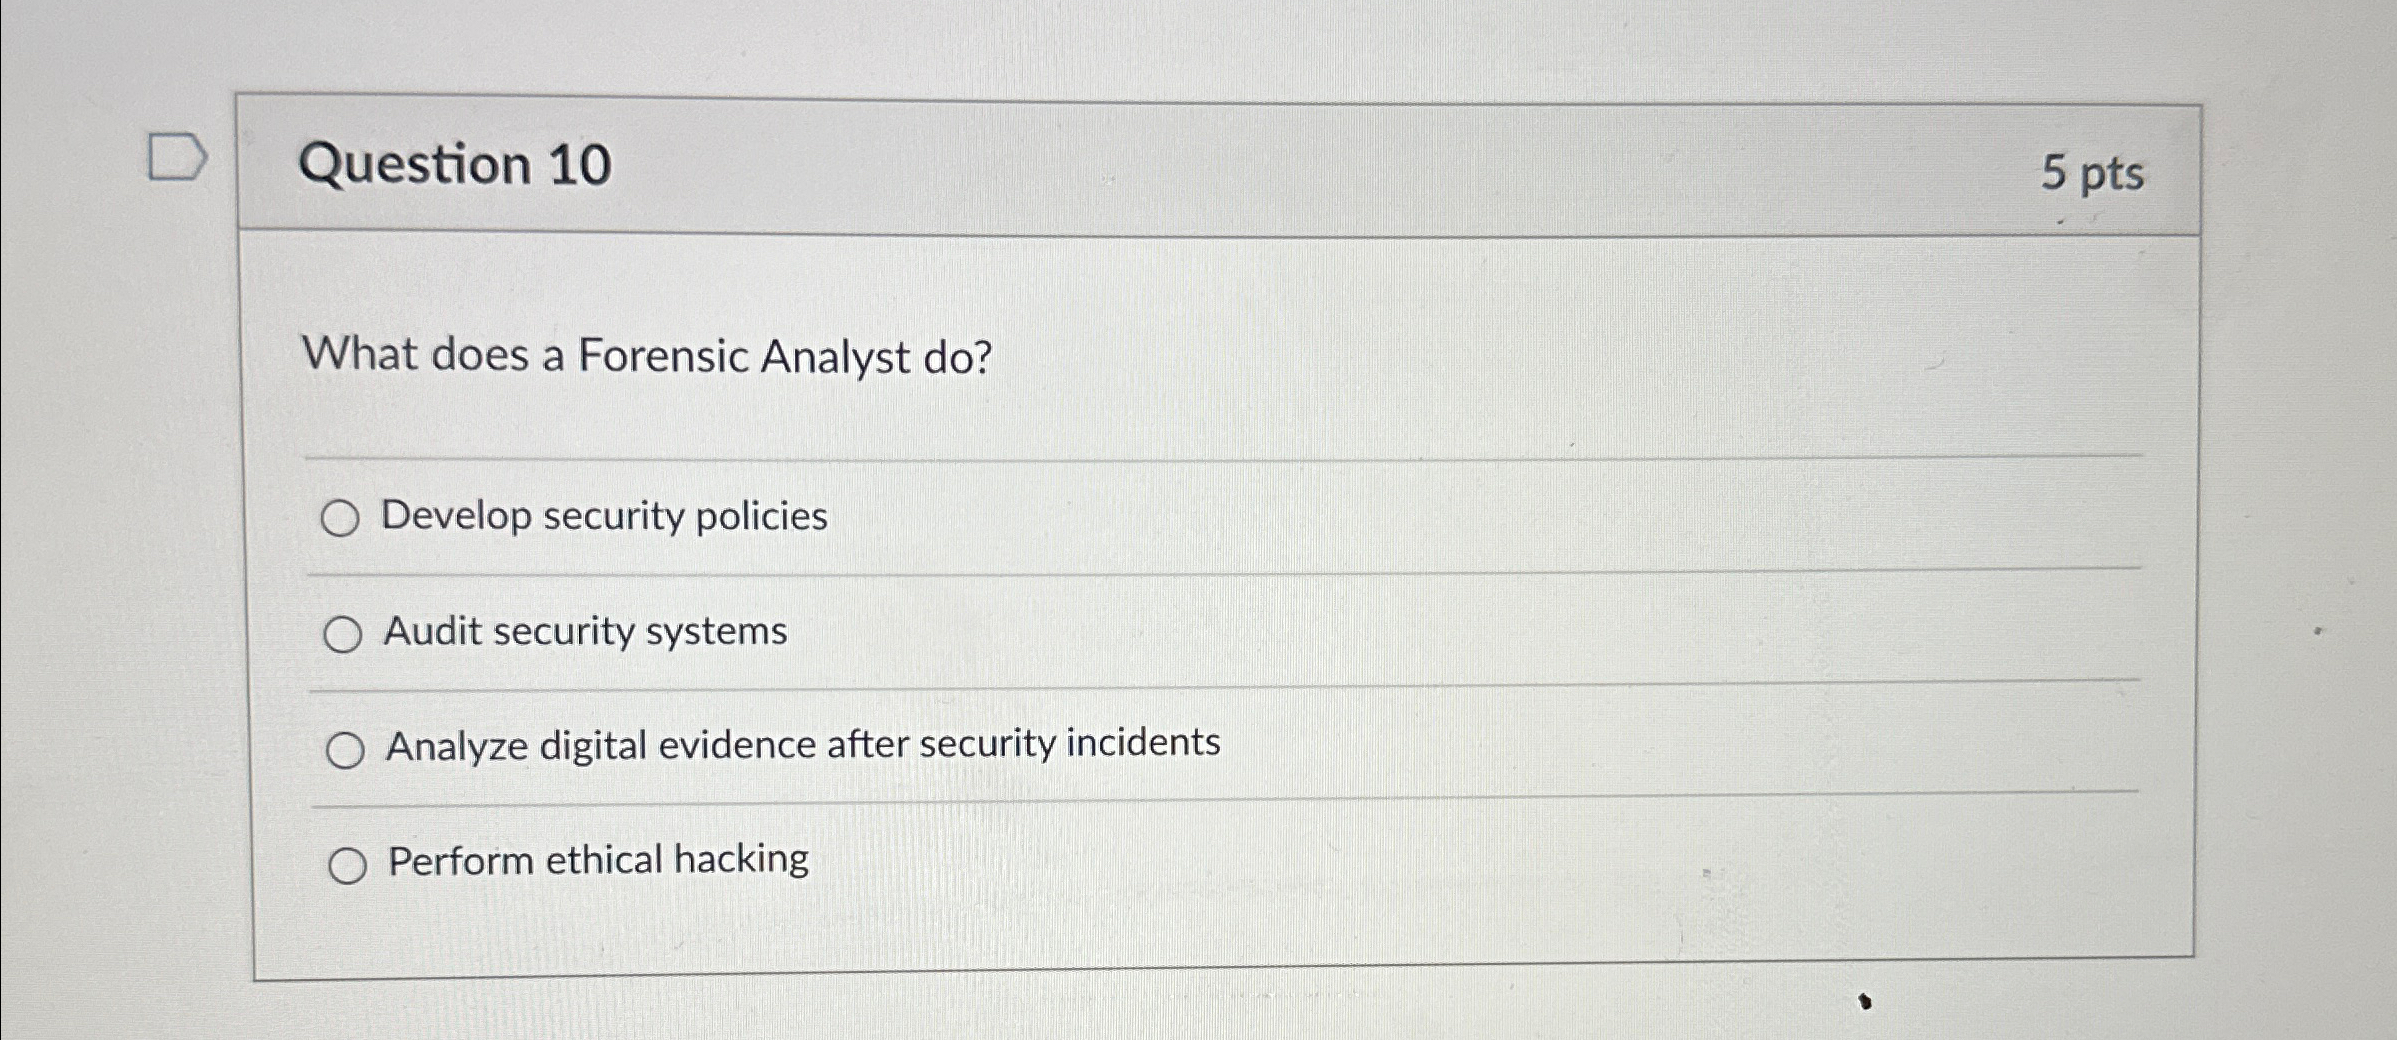Viewport: 2397px width, 1040px height.
Task: Click the 'Analyze digital evidence' answer text
Action: [801, 745]
